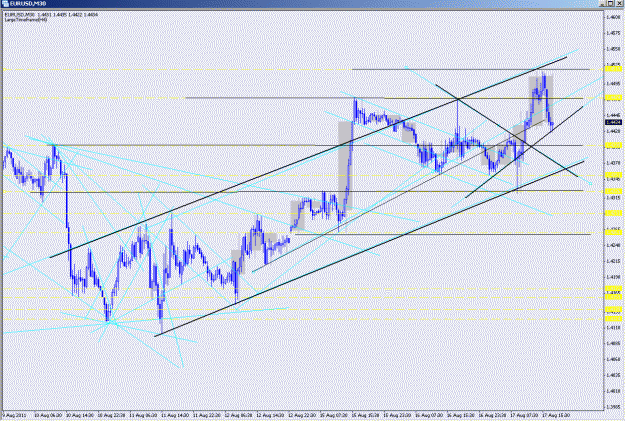Click the 1.4600 price axis label

(x=613, y=17)
